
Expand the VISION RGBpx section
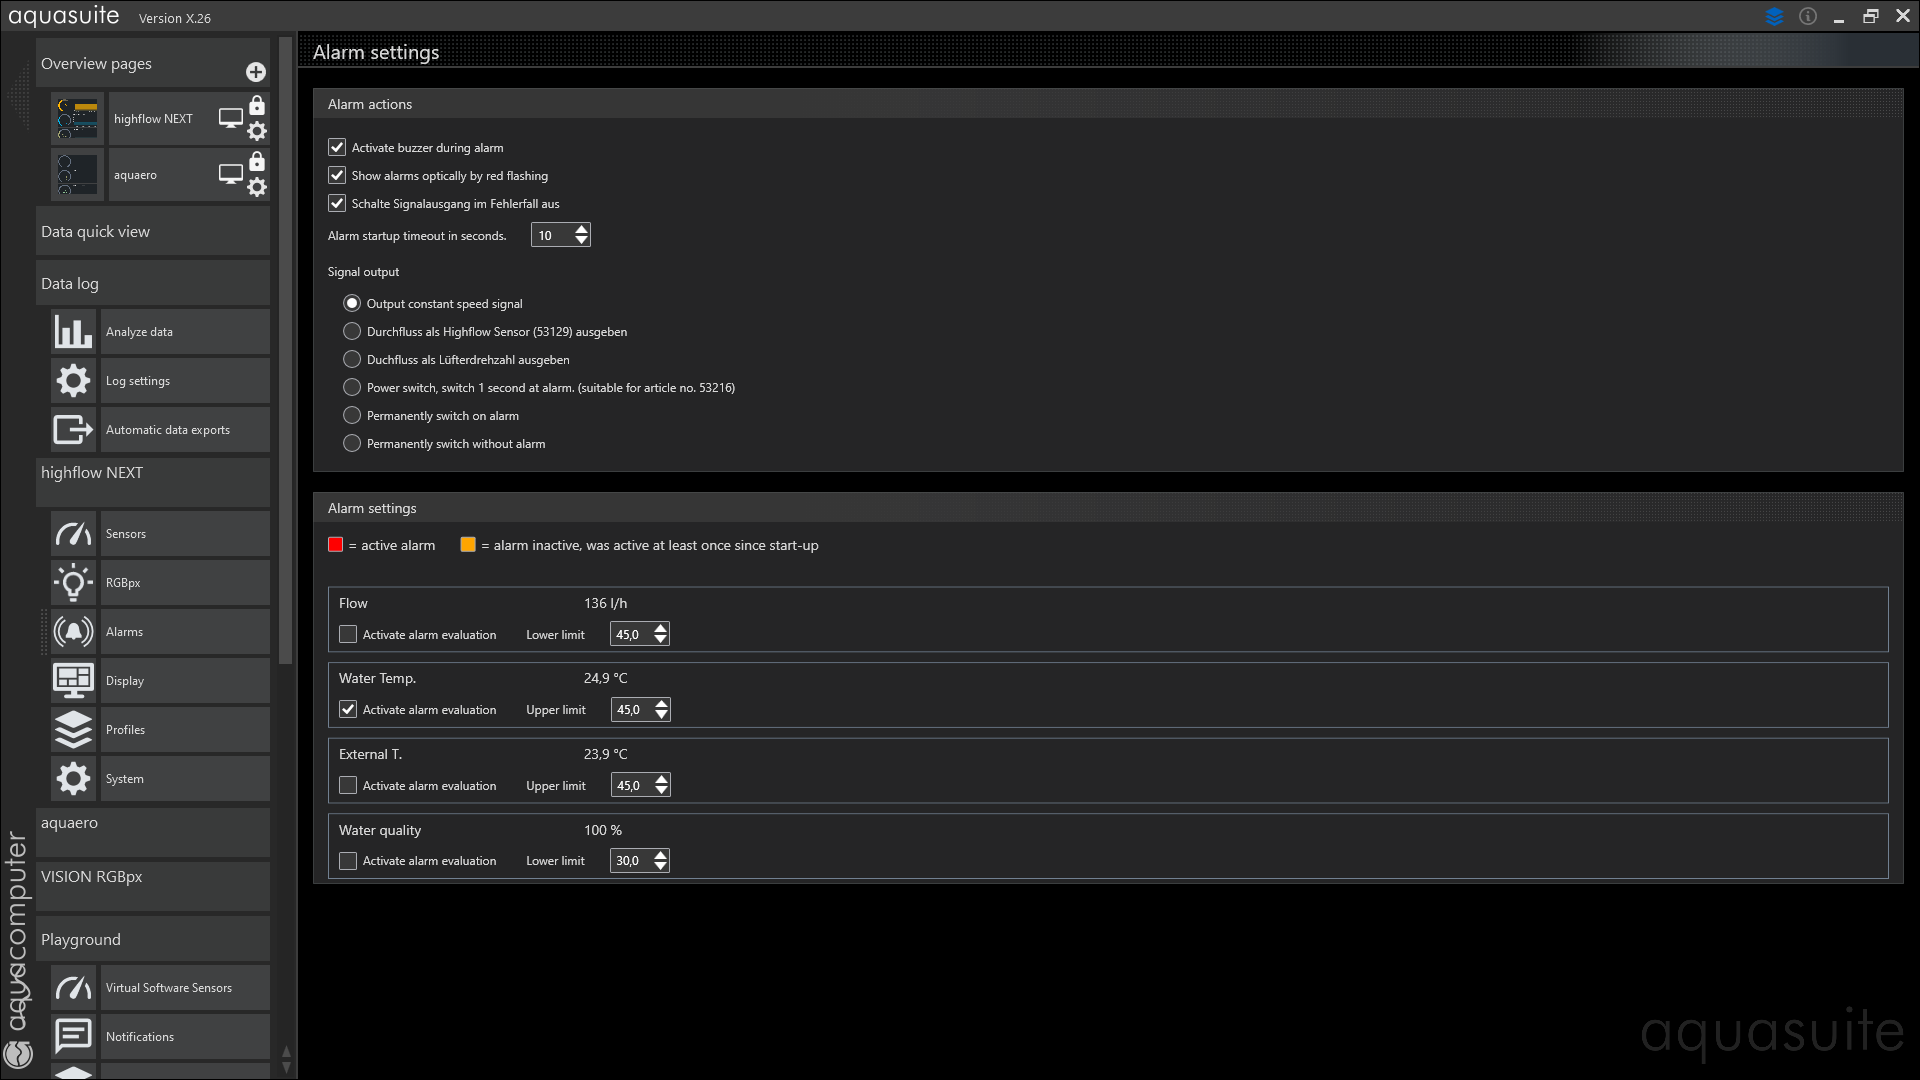tap(152, 886)
